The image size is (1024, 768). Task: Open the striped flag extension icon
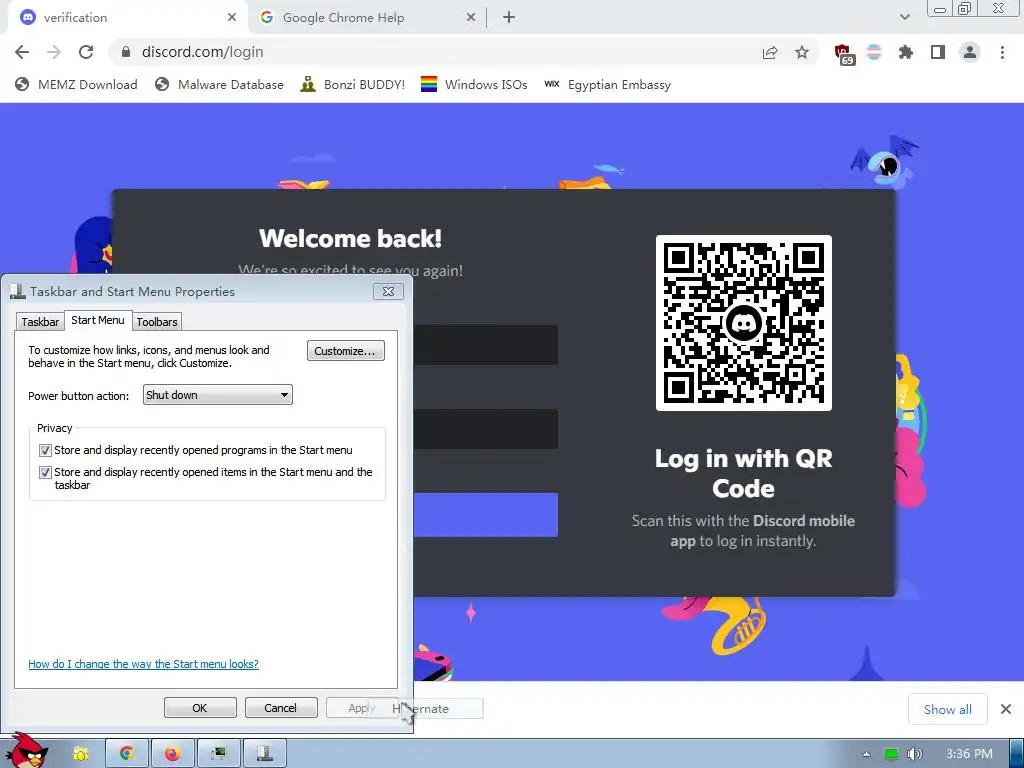(874, 52)
